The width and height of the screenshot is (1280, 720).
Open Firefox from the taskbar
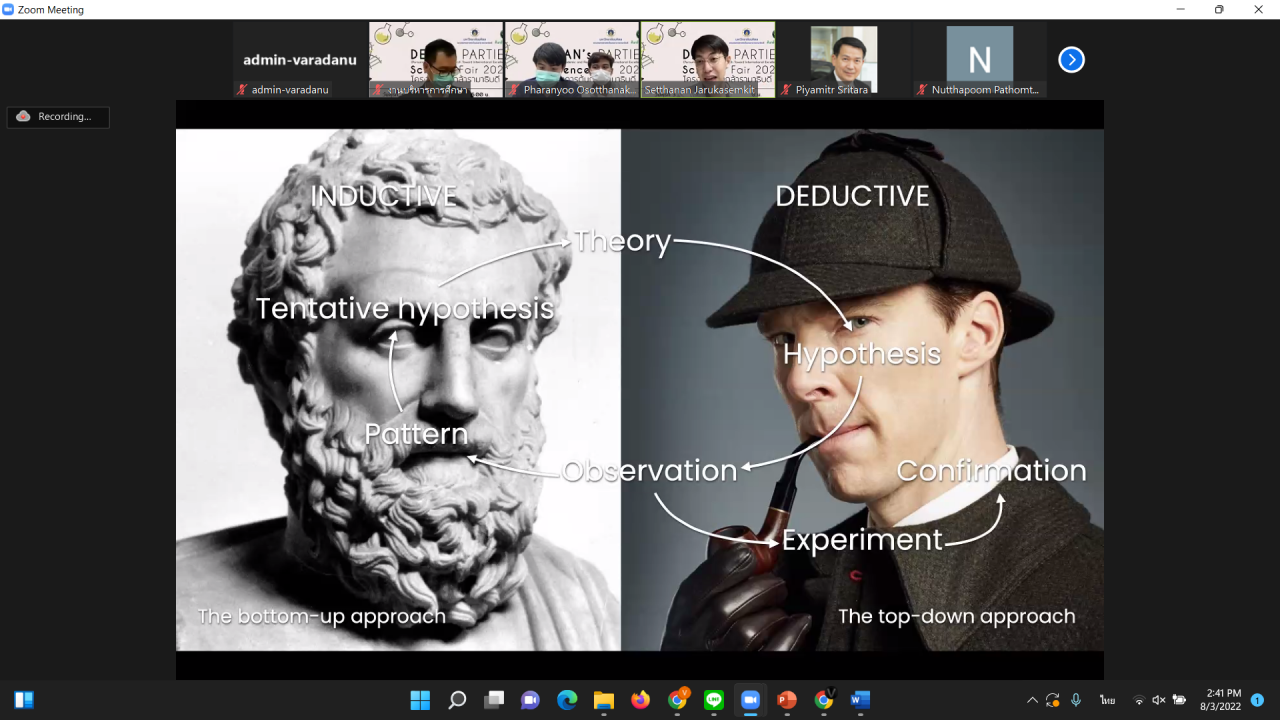pos(640,700)
